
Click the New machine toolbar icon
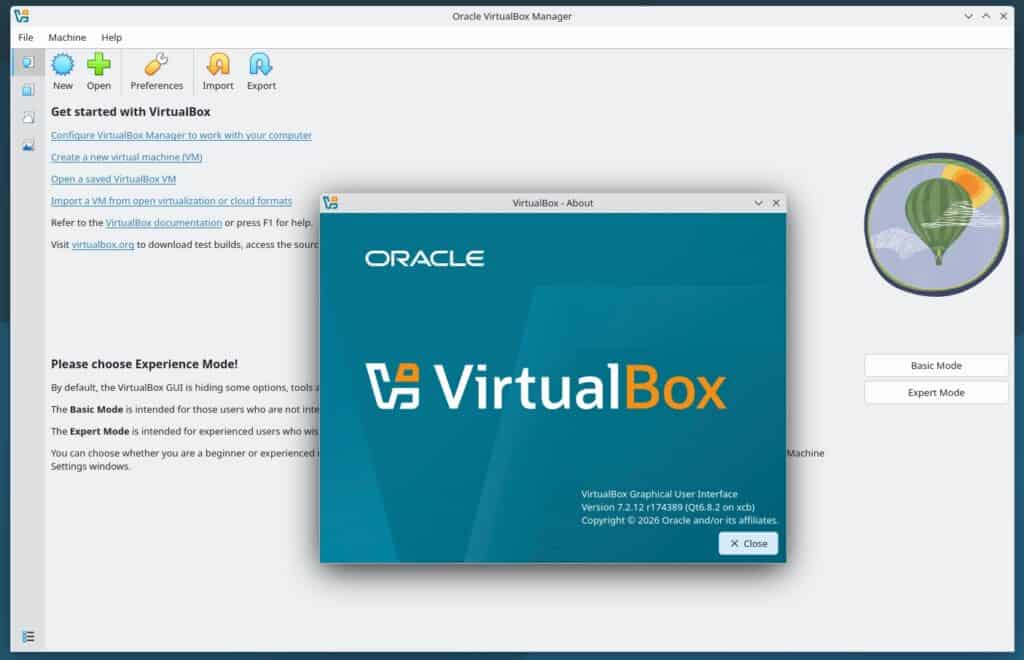(63, 71)
